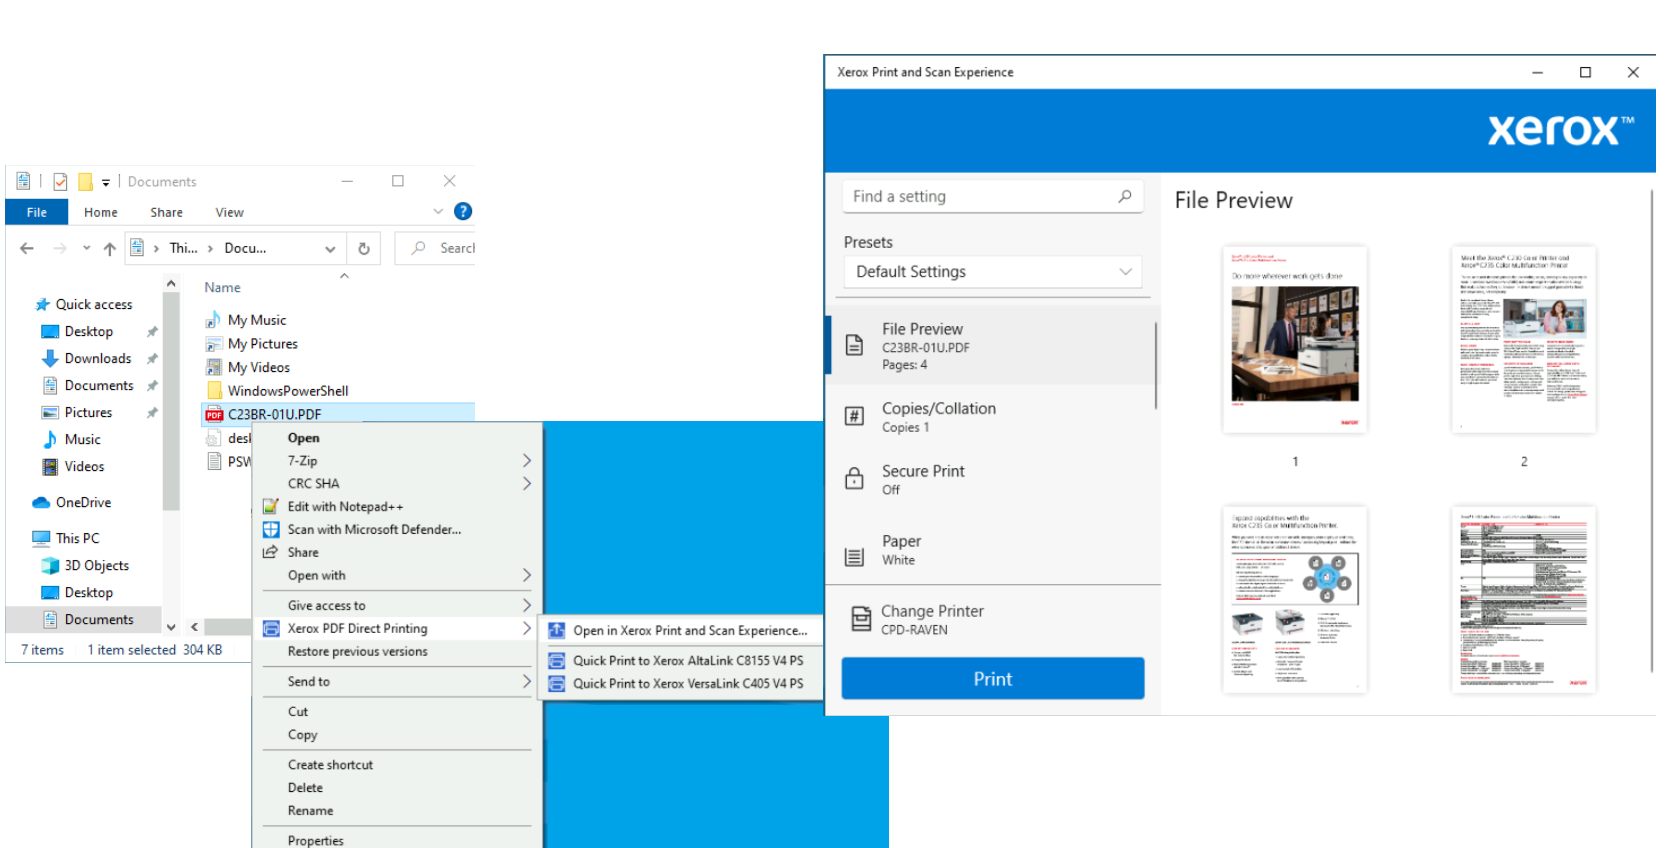
Task: Click the Share icon in context menu
Action: point(270,552)
